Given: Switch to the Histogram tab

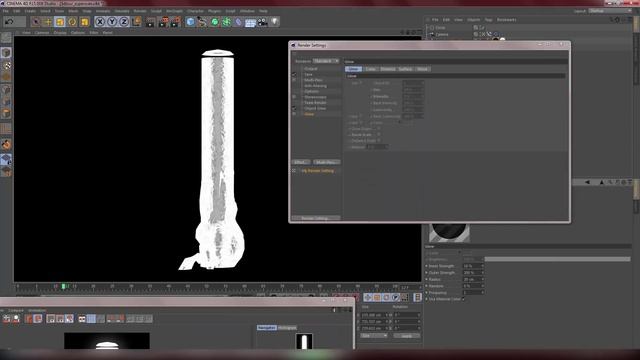Looking at the screenshot, I should 287,328.
